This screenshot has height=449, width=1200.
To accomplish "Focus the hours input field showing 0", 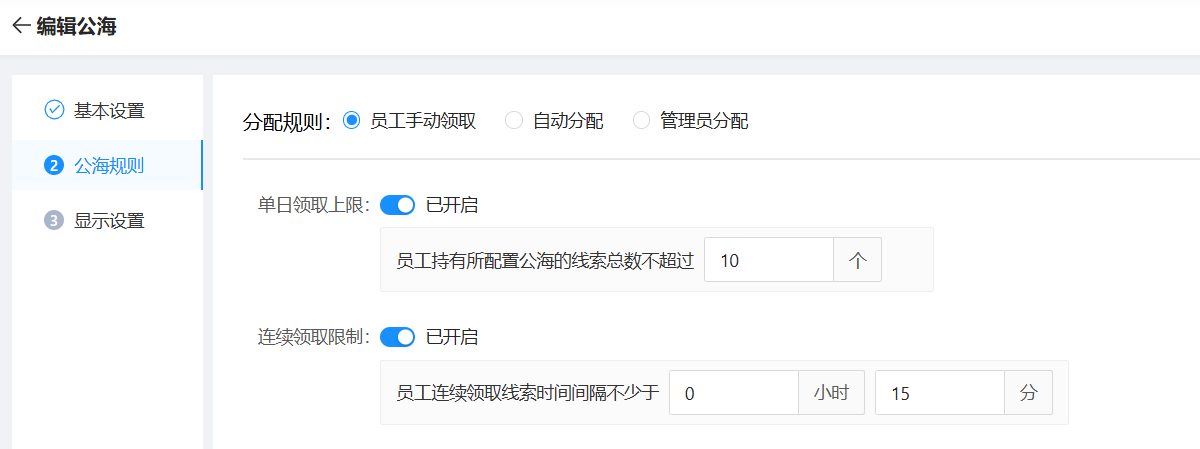I will click(733, 393).
